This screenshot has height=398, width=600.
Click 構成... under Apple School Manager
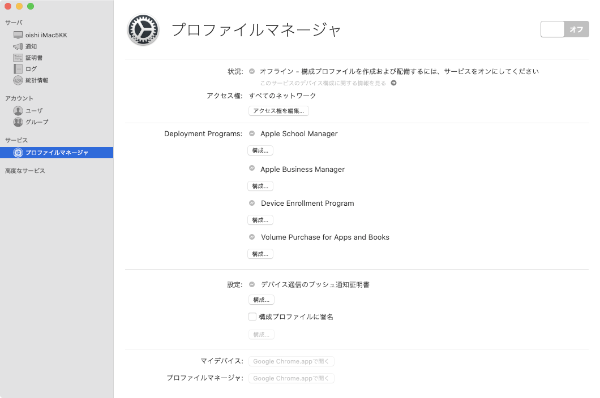[261, 151]
